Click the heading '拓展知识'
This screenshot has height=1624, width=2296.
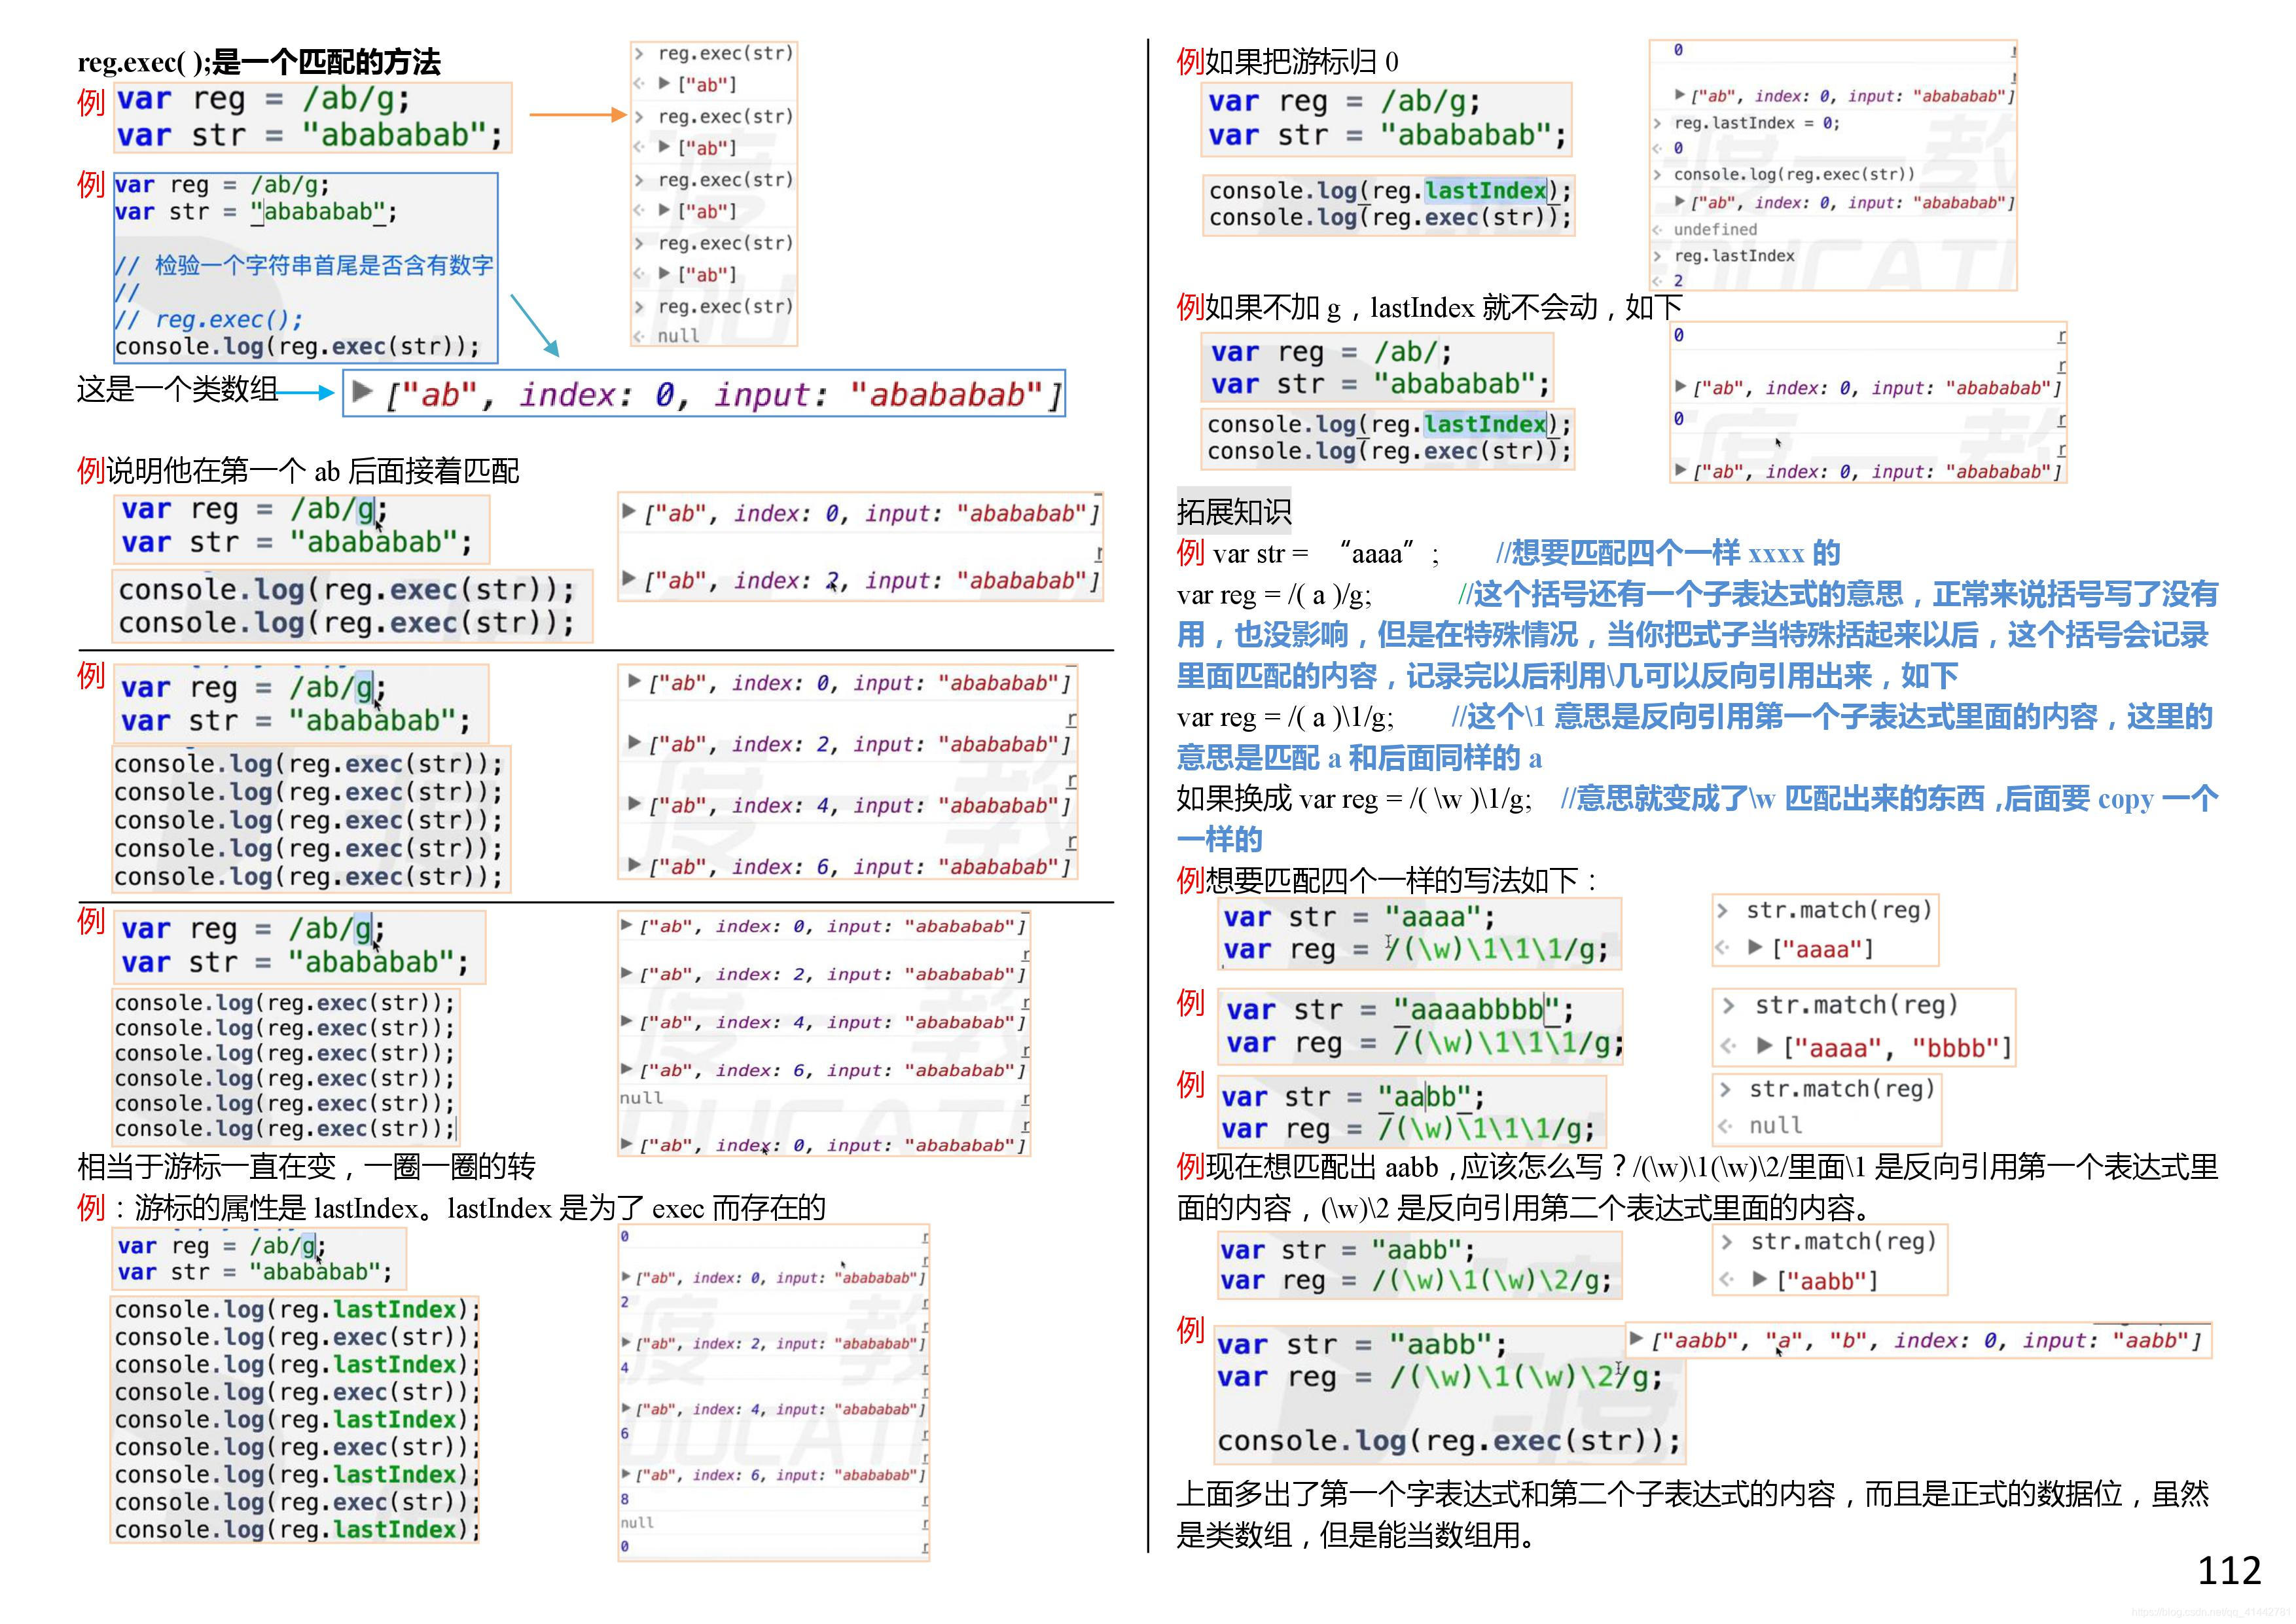pos(1234,512)
